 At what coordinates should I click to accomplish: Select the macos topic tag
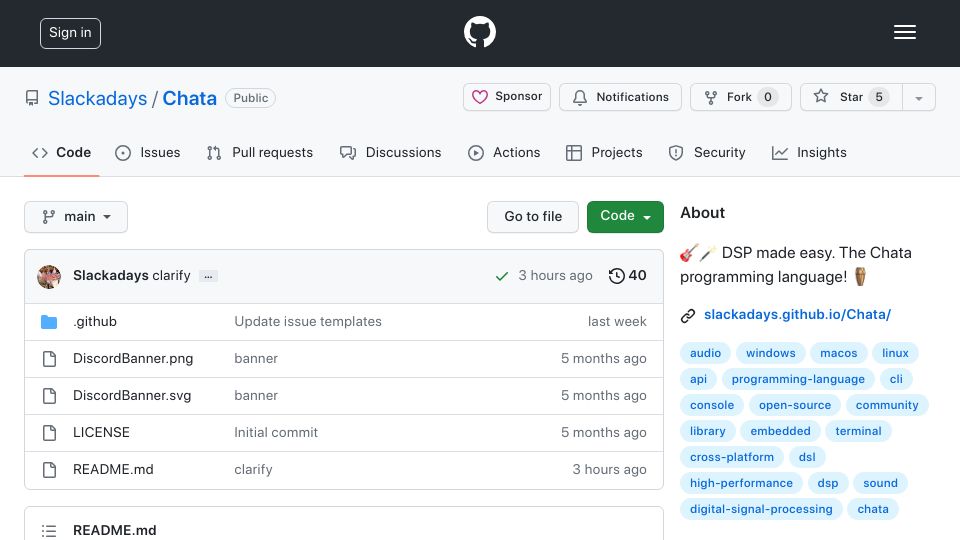(838, 353)
